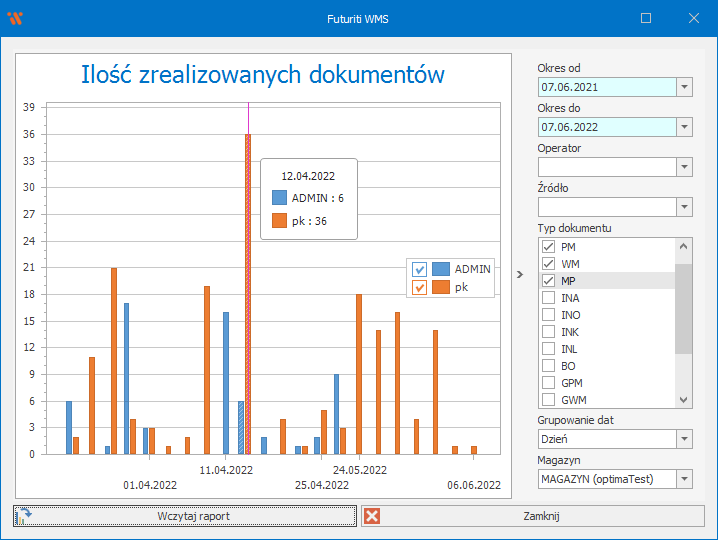
Task: Click the blue ADMIN legend color swatch
Action: [x=440, y=269]
